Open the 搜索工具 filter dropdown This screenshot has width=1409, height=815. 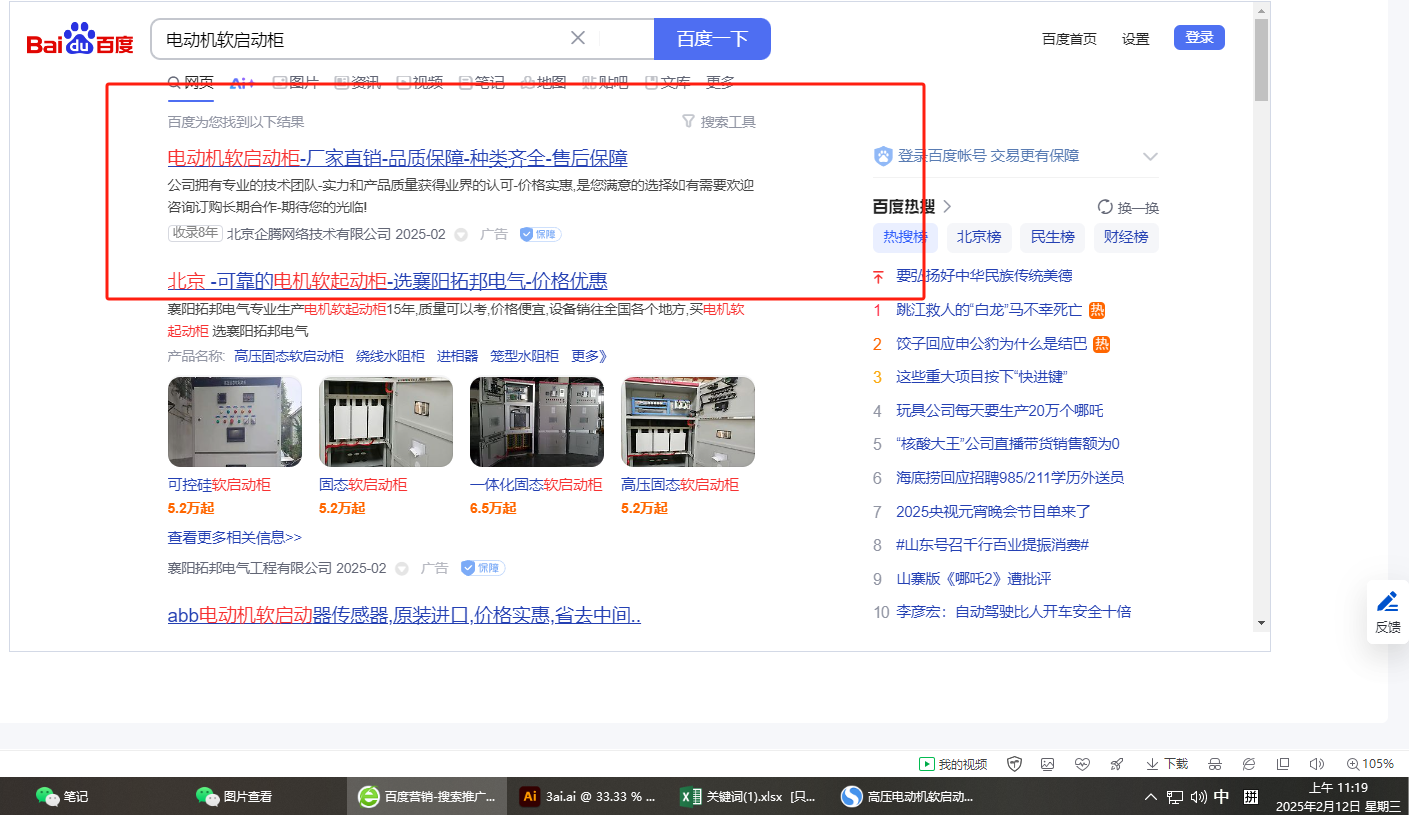point(718,122)
